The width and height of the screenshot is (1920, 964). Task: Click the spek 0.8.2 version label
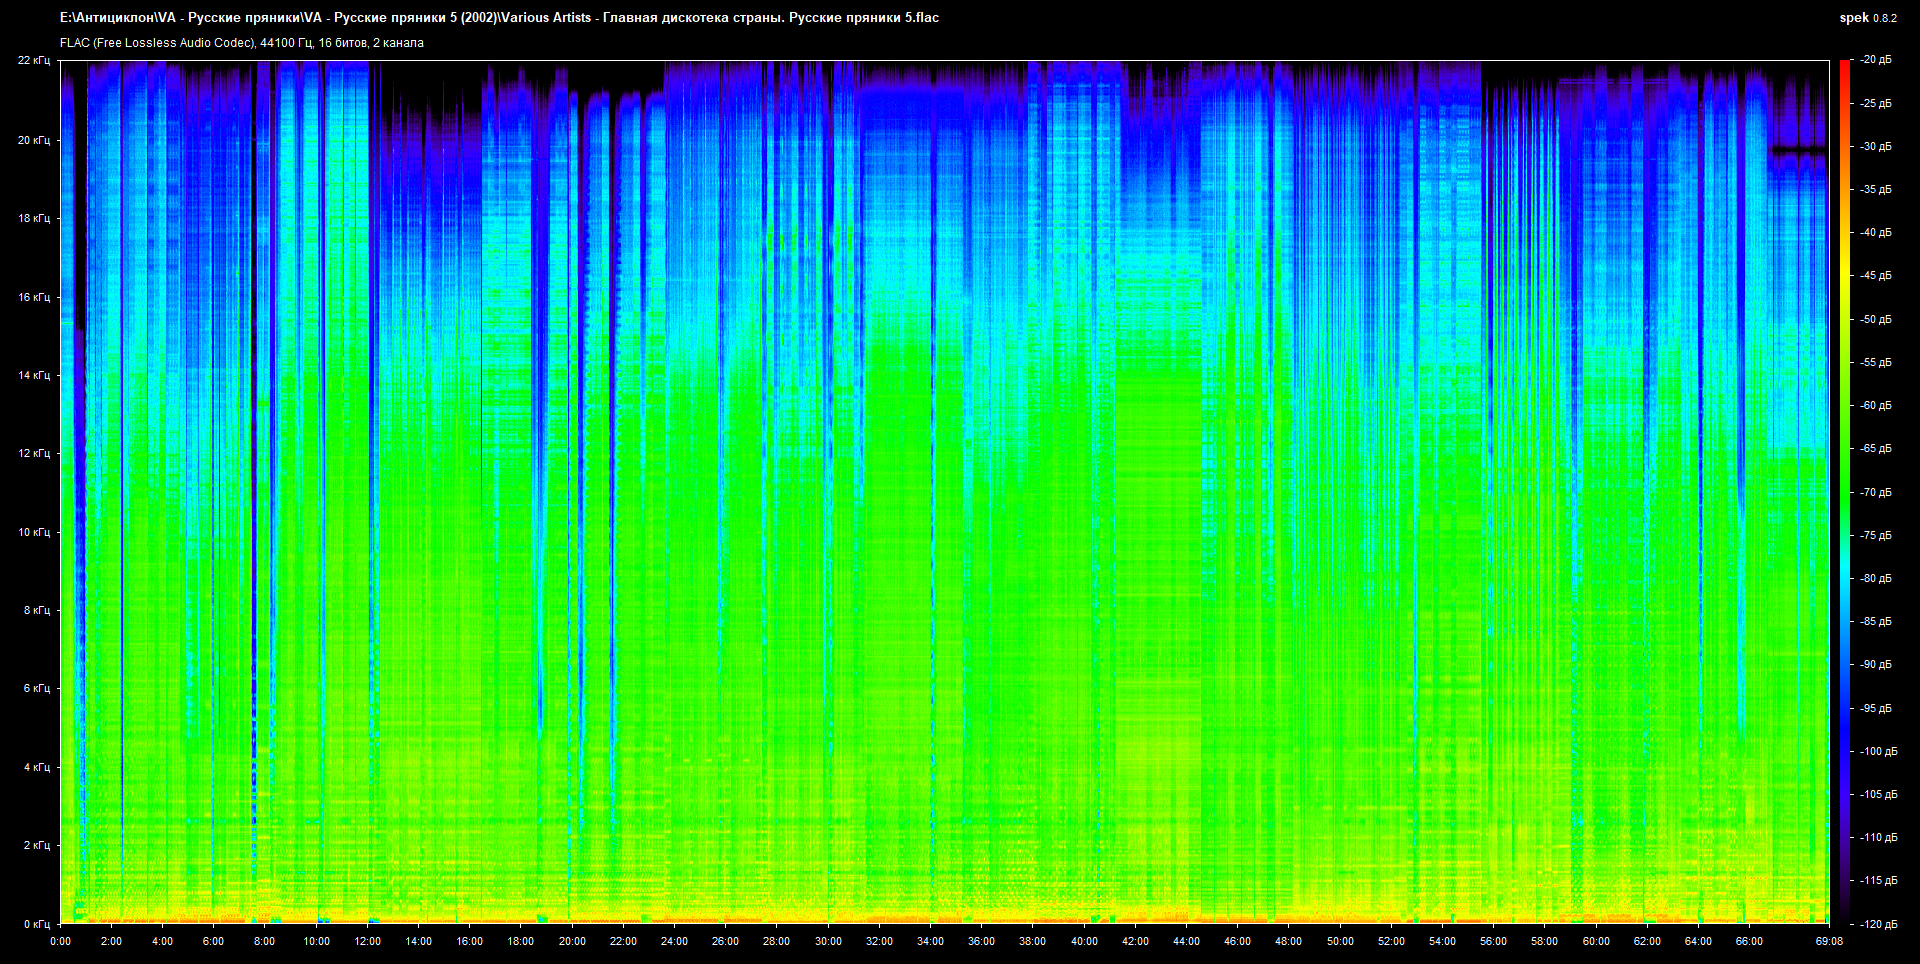tap(1867, 18)
